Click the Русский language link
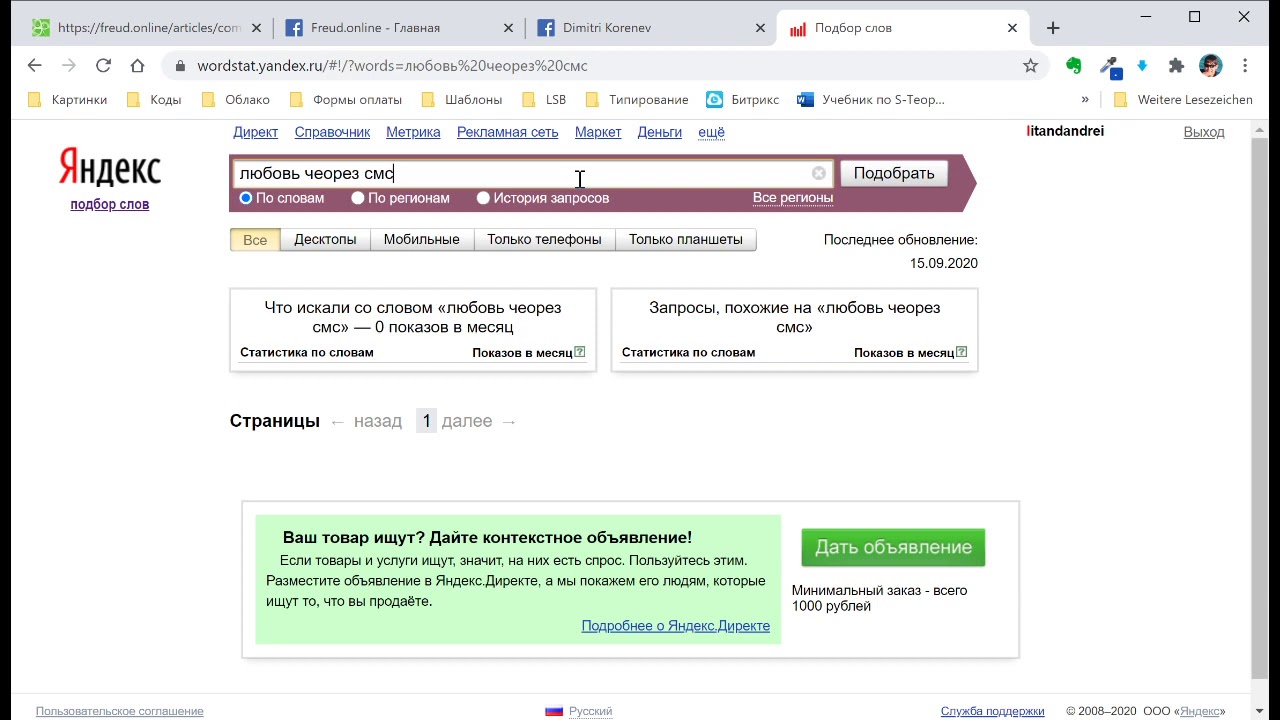Image resolution: width=1280 pixels, height=720 pixels. (590, 711)
